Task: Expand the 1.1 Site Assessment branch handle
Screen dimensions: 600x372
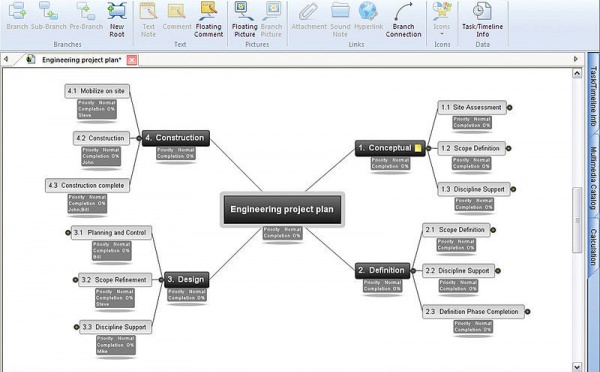Action: (509, 108)
